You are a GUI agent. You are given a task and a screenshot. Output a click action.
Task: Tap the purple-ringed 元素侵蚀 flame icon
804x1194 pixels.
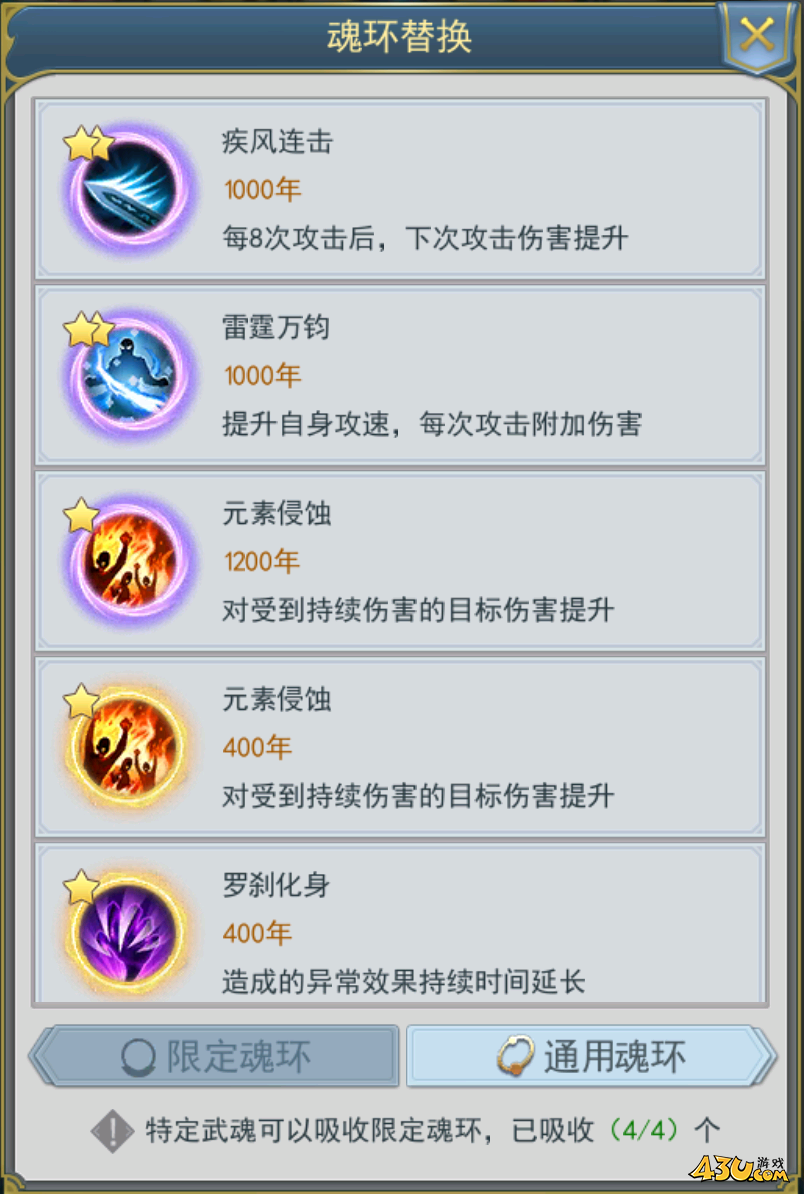(x=128, y=561)
